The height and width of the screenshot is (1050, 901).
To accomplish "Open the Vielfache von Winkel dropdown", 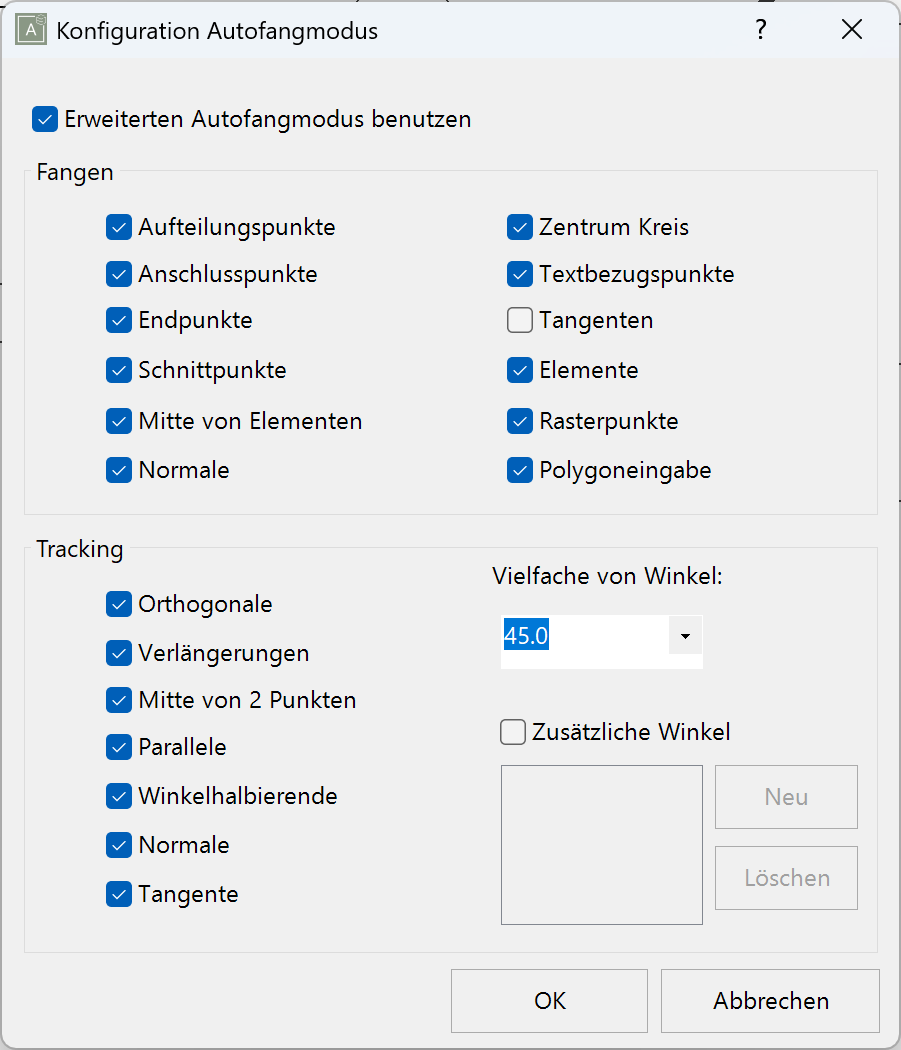I will click(686, 636).
